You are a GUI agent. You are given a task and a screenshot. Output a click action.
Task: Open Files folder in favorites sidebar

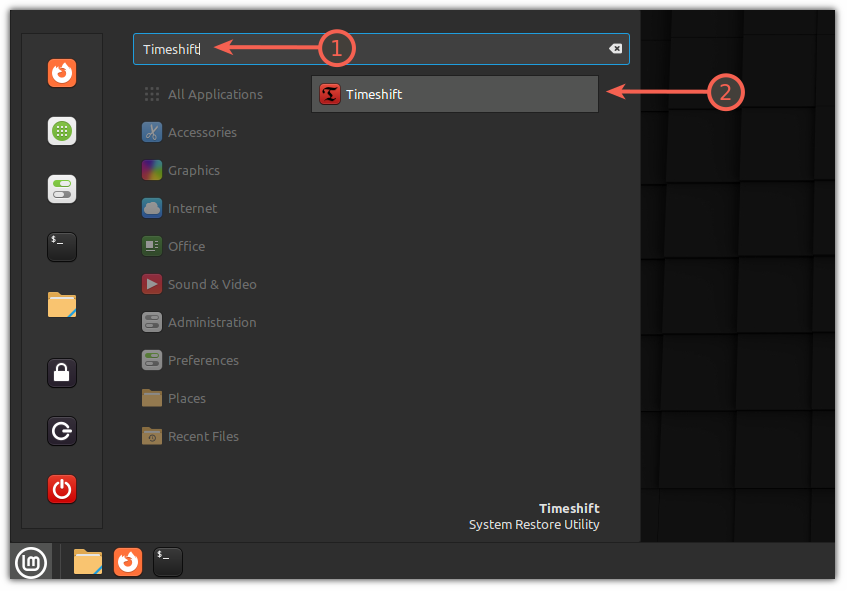tap(62, 305)
